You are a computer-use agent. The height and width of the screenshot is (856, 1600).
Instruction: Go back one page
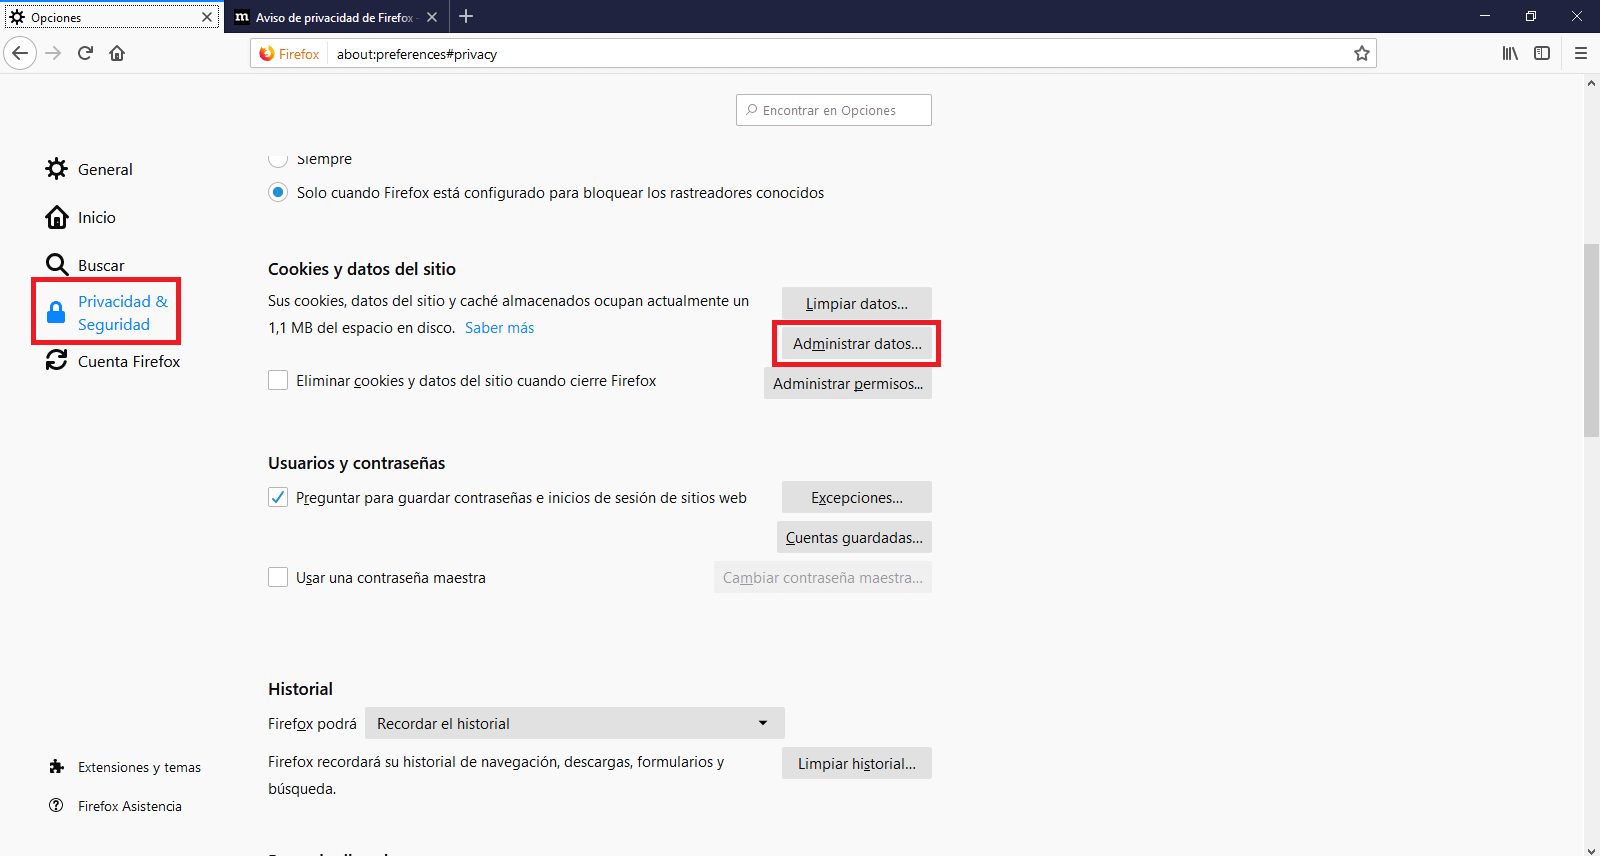coord(20,53)
